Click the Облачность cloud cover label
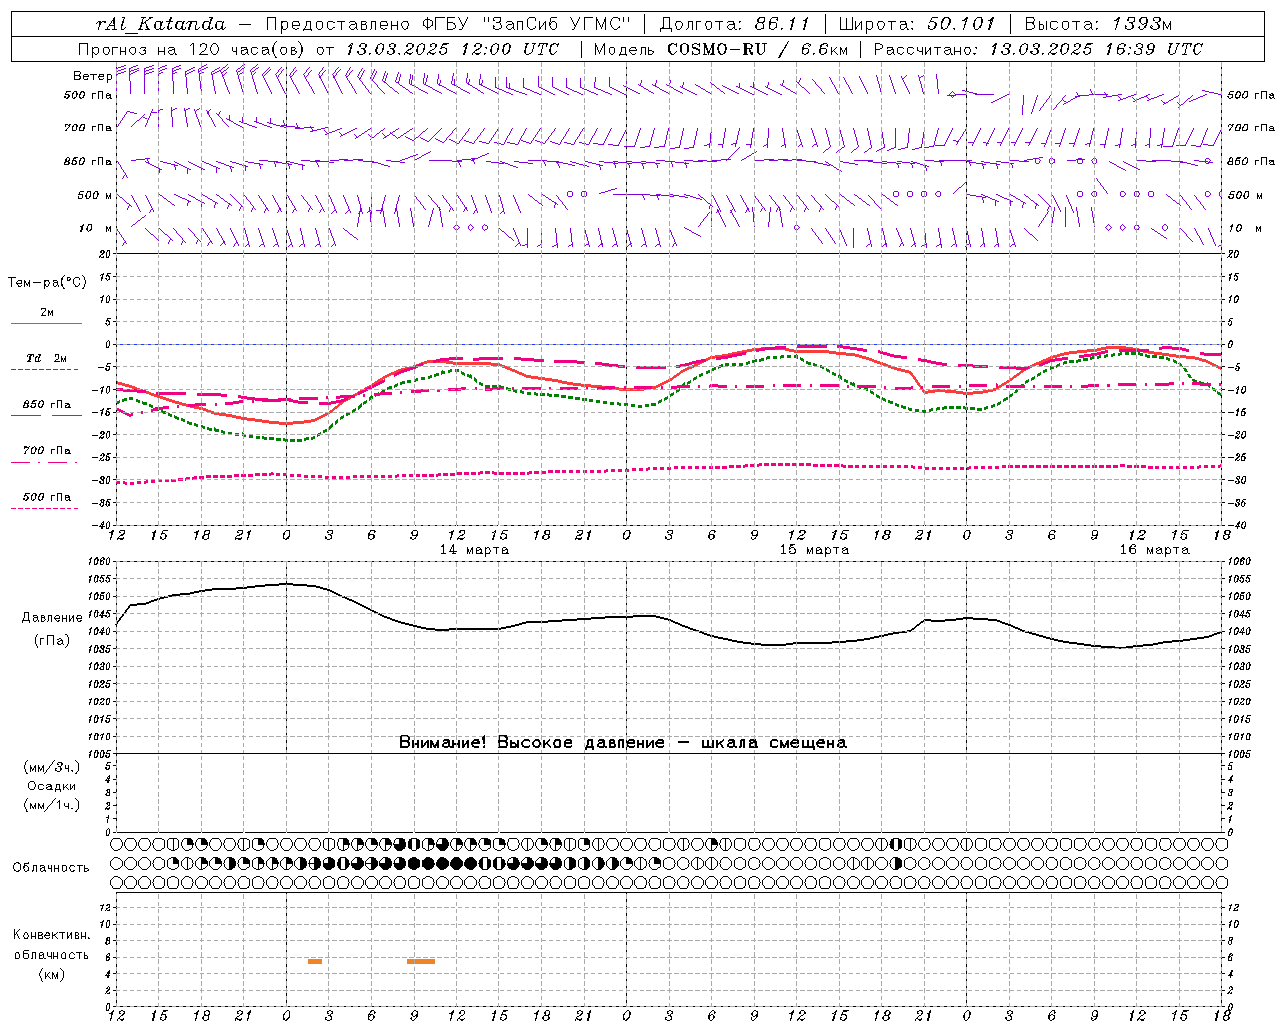Viewport: 1280px width, 1024px height. (51, 868)
